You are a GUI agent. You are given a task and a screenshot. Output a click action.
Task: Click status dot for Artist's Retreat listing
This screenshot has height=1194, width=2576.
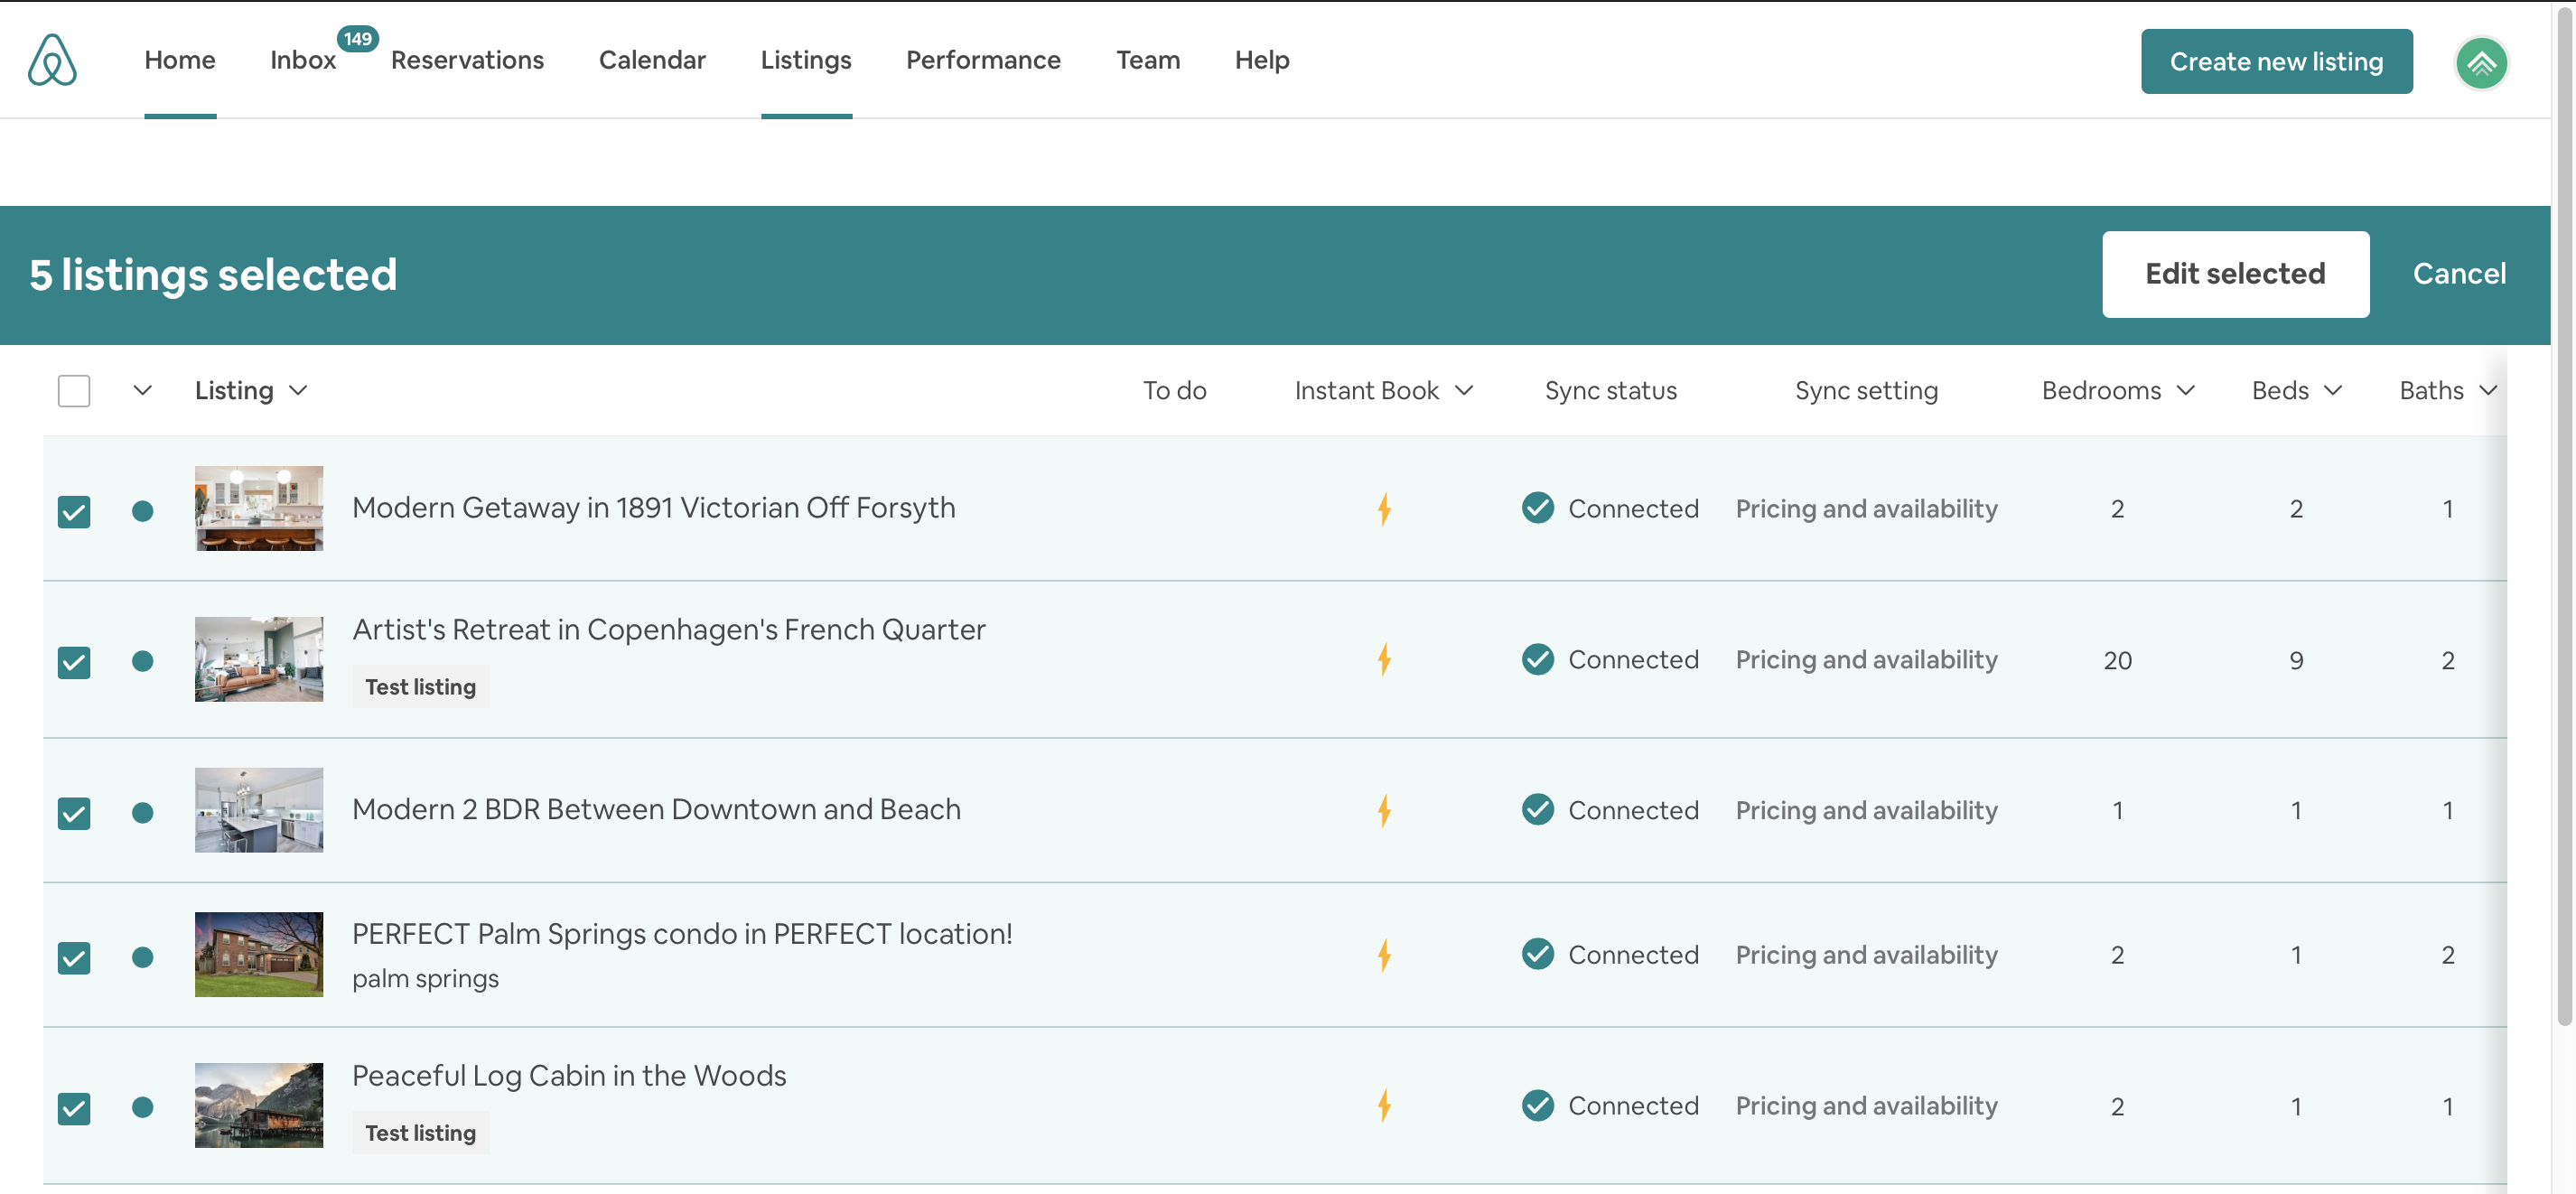142,661
